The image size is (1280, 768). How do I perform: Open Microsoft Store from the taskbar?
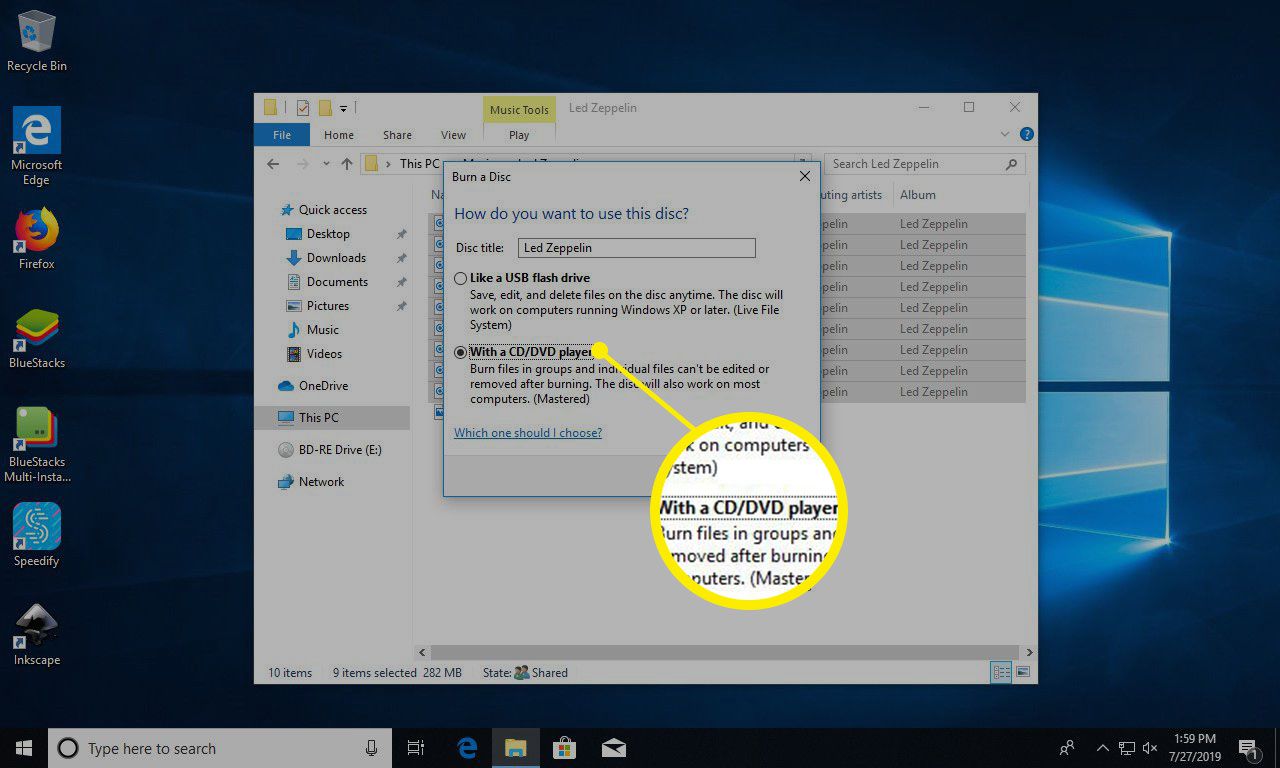[564, 748]
